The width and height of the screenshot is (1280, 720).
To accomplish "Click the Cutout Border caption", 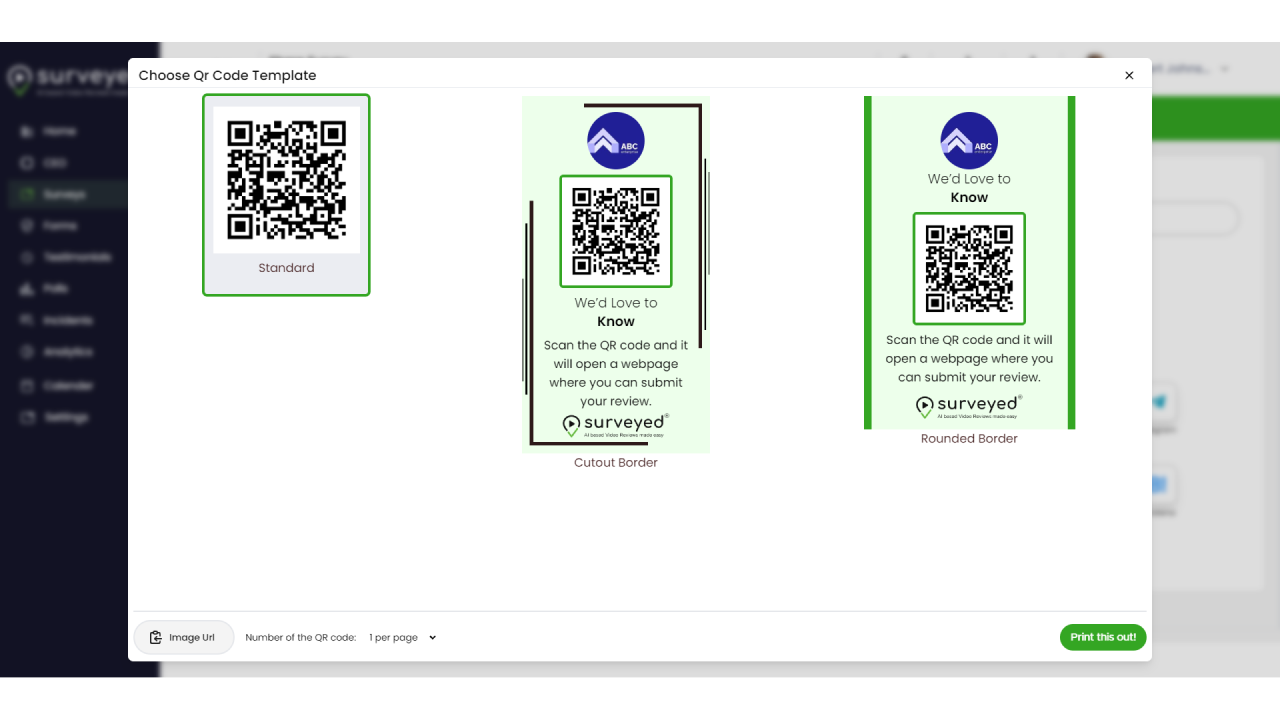I will coord(616,463).
